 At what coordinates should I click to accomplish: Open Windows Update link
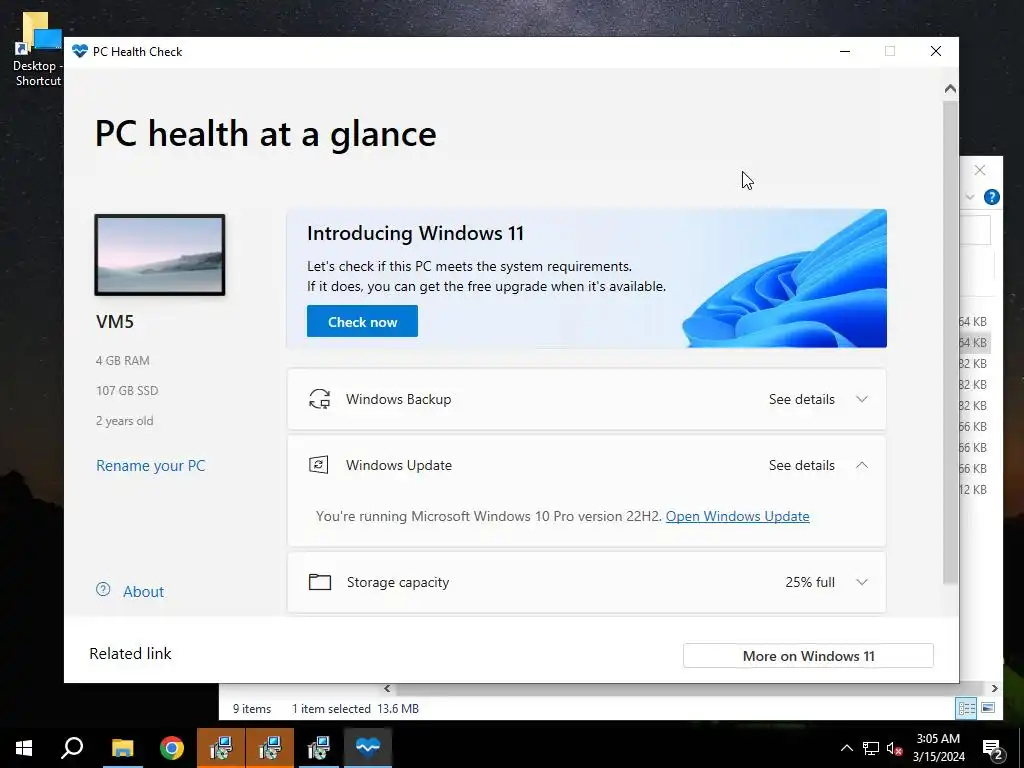[737, 516]
